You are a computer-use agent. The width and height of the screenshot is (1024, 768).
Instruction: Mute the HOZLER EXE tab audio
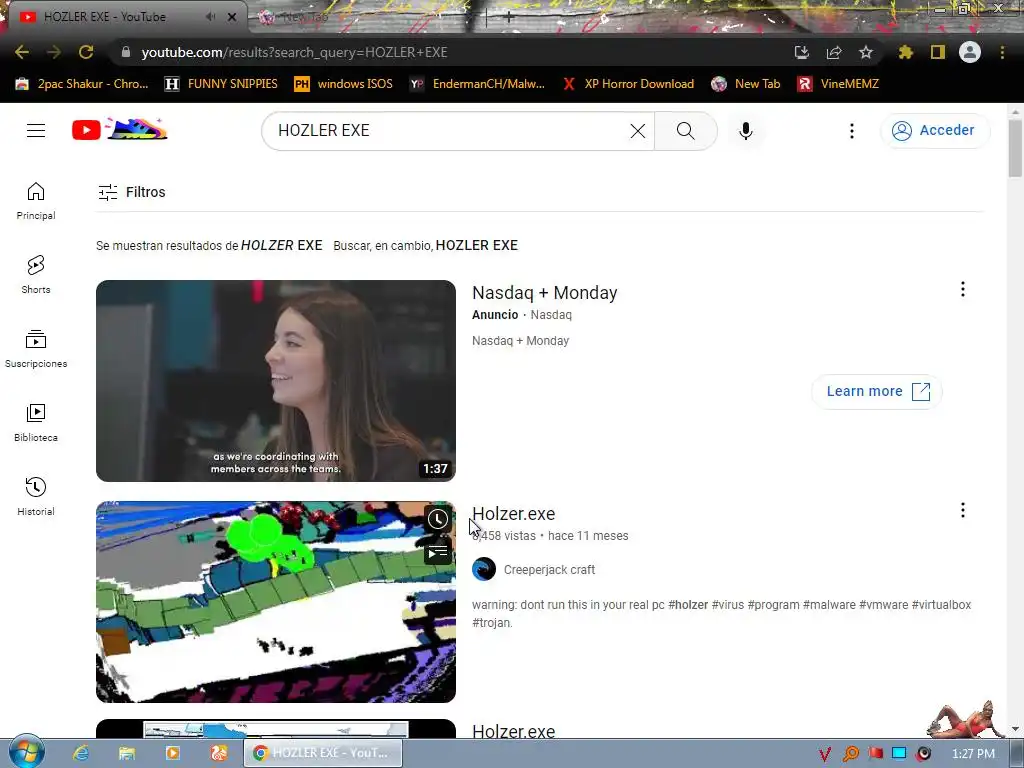(210, 17)
